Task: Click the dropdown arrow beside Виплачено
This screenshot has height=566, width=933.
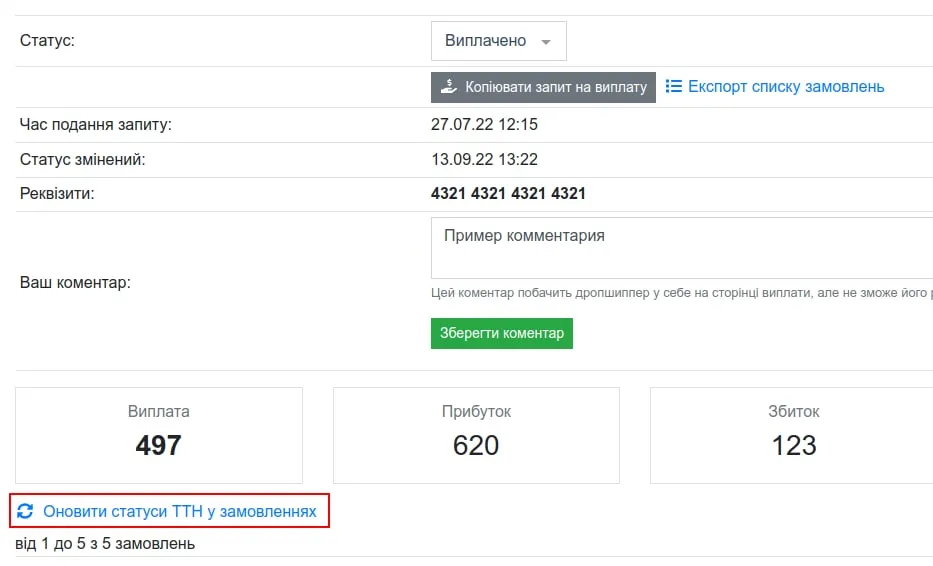Action: pyautogui.click(x=546, y=42)
